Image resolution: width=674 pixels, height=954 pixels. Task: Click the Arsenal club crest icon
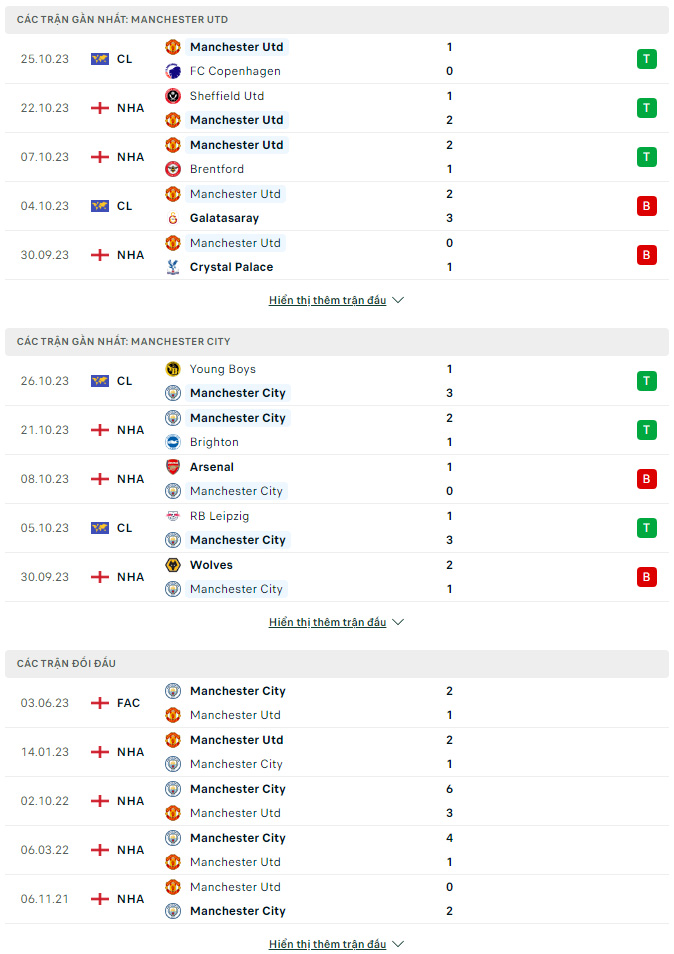tap(173, 467)
